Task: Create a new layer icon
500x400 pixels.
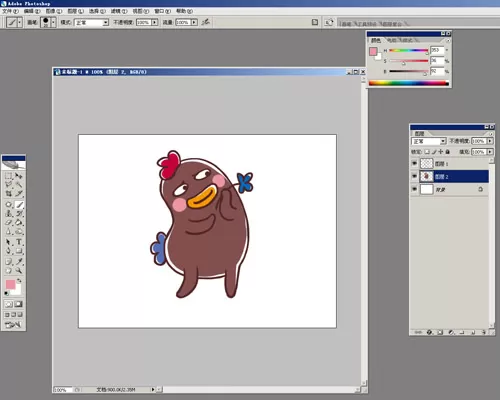Action: coord(473,332)
